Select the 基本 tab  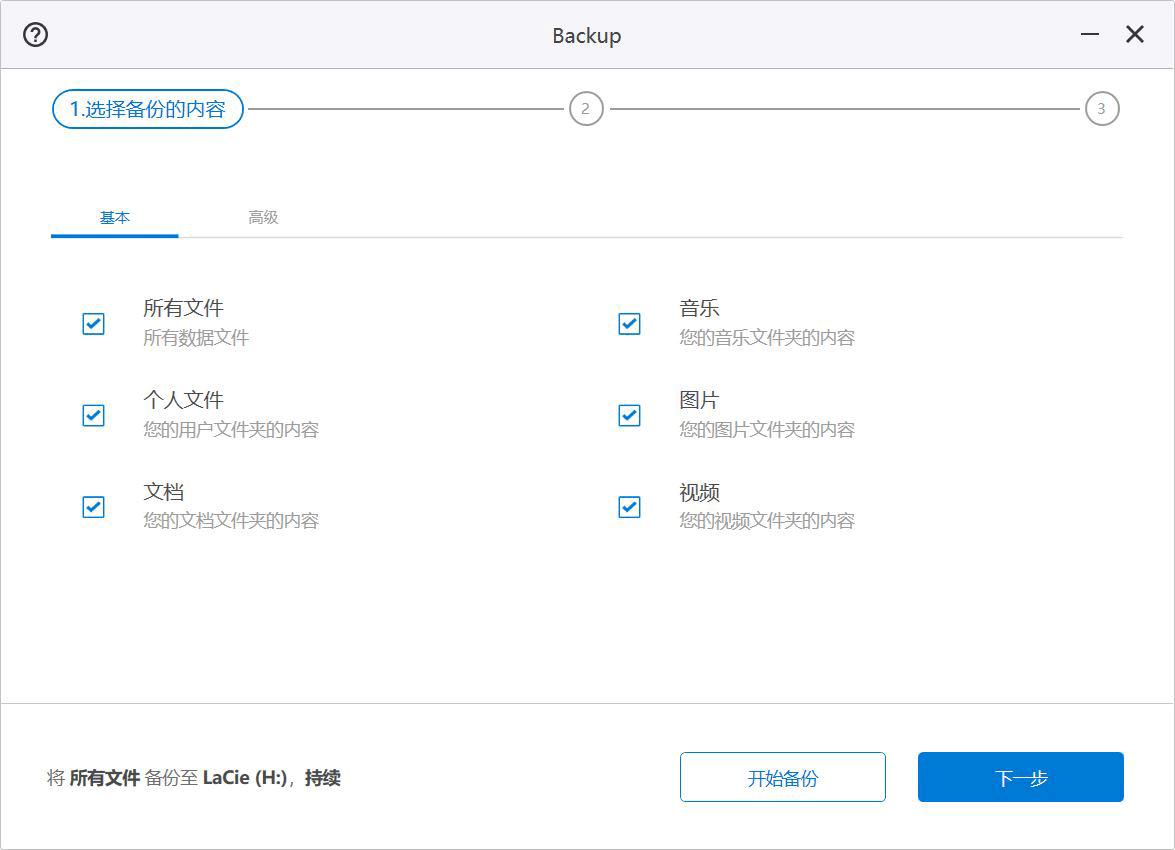coord(114,217)
